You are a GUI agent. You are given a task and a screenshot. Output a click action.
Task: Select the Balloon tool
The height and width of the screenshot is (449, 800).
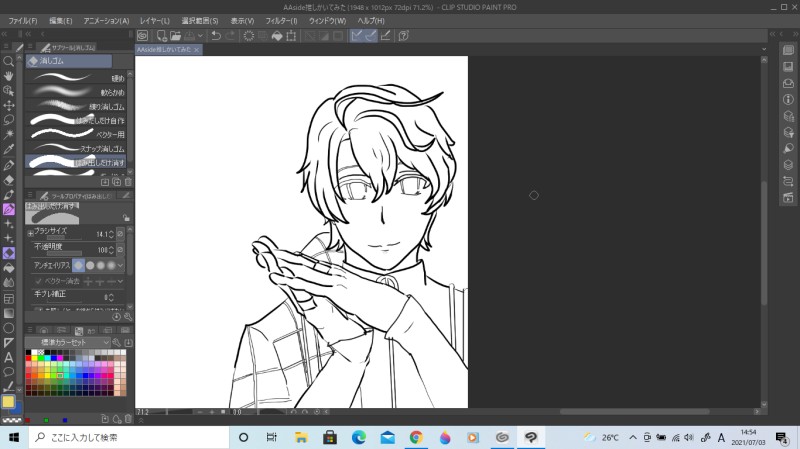[x=9, y=372]
